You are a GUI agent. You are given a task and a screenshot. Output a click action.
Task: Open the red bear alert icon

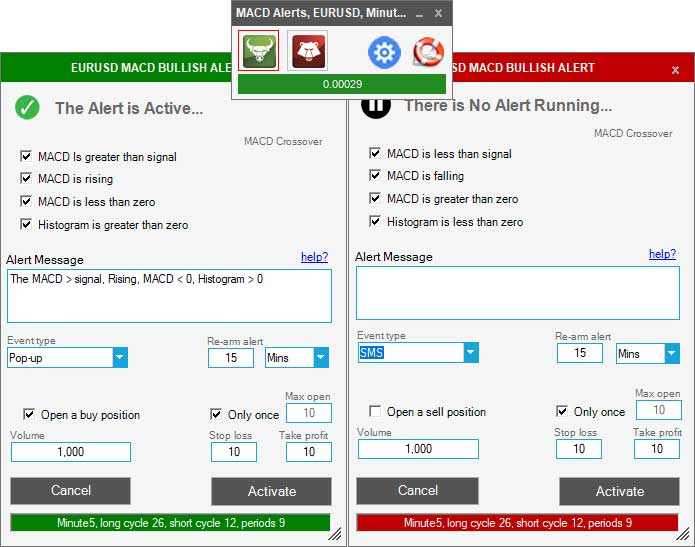click(x=308, y=50)
